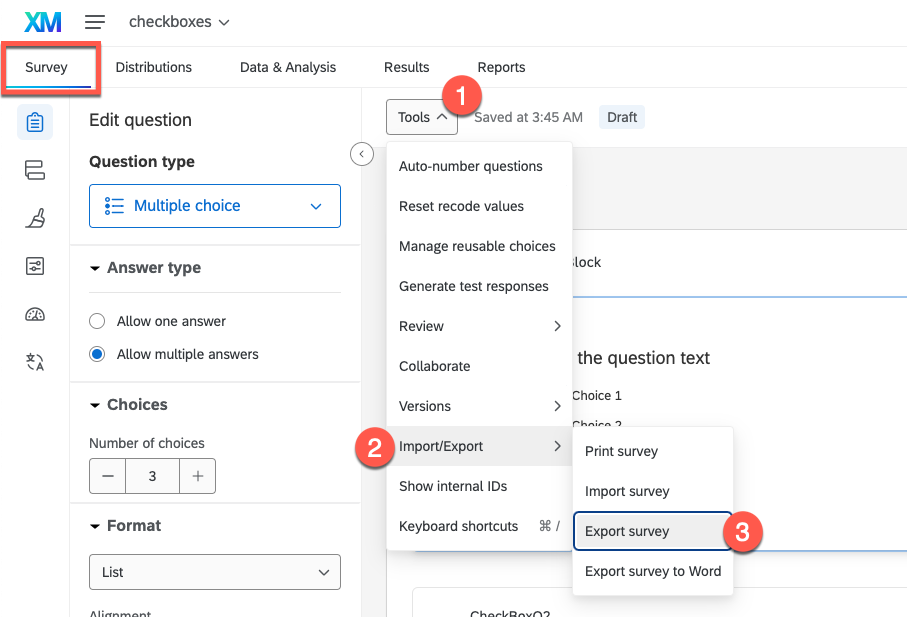Expand the Review submenu

coord(480,326)
